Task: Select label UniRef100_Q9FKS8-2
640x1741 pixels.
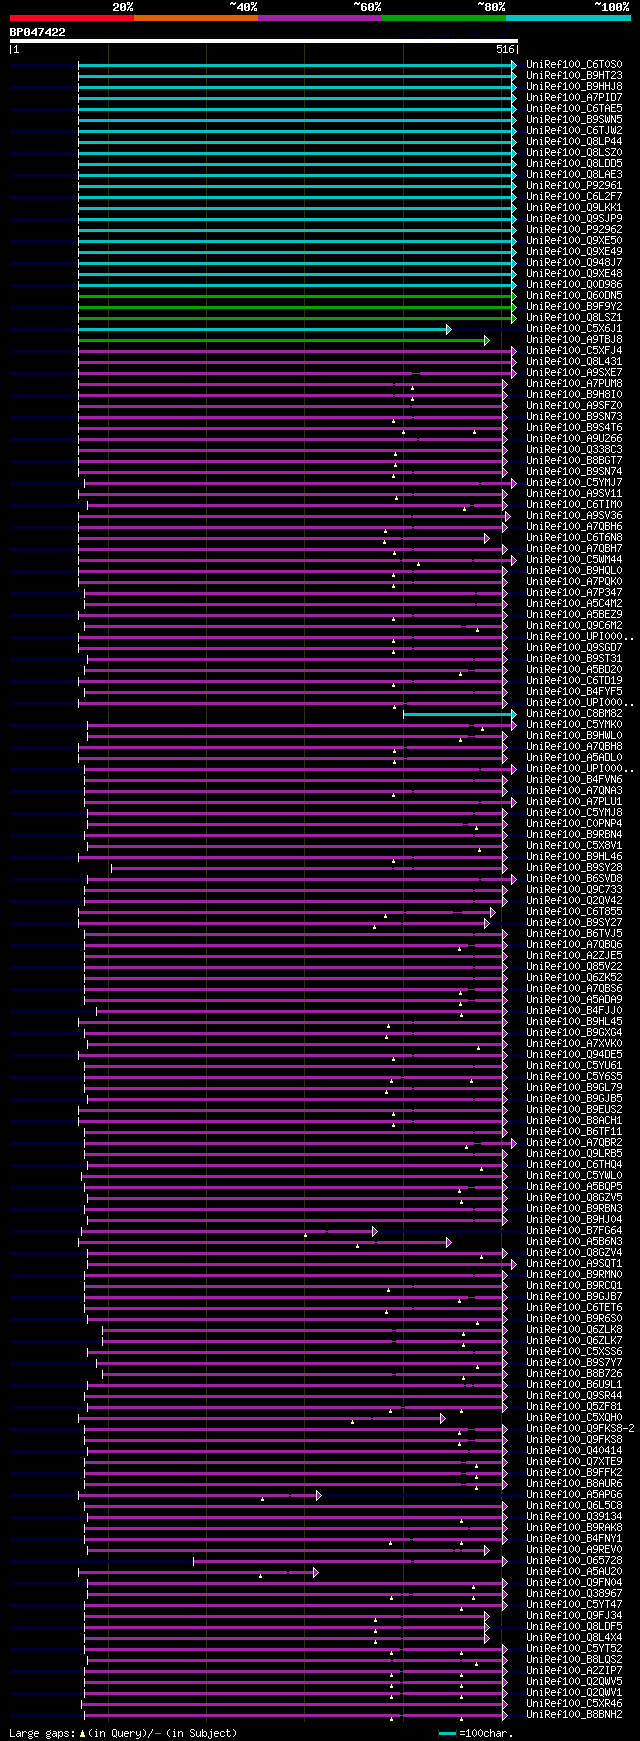Action: [580, 1429]
